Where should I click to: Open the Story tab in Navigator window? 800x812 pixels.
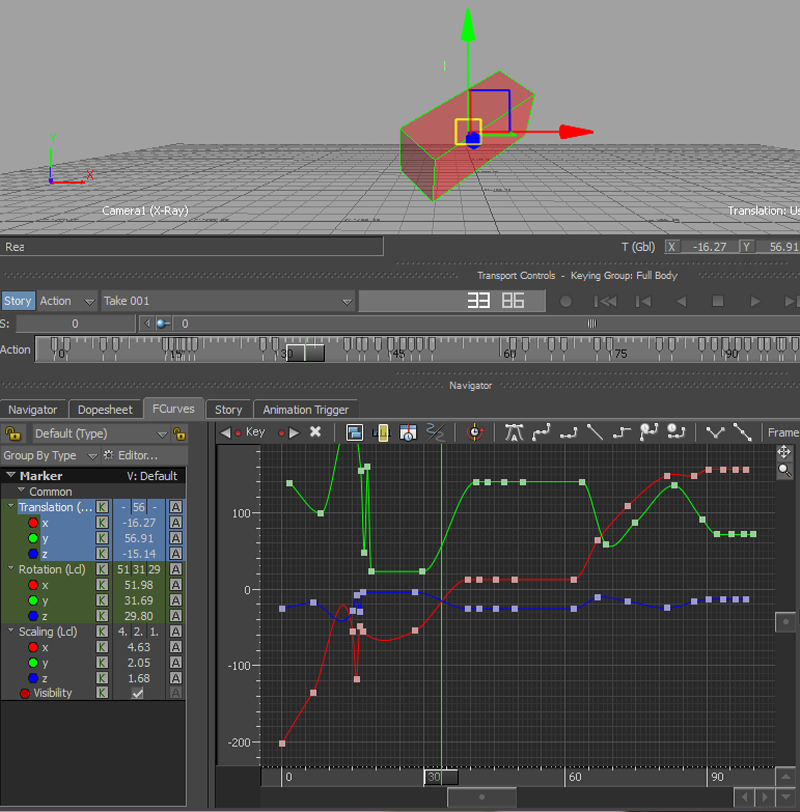point(228,410)
